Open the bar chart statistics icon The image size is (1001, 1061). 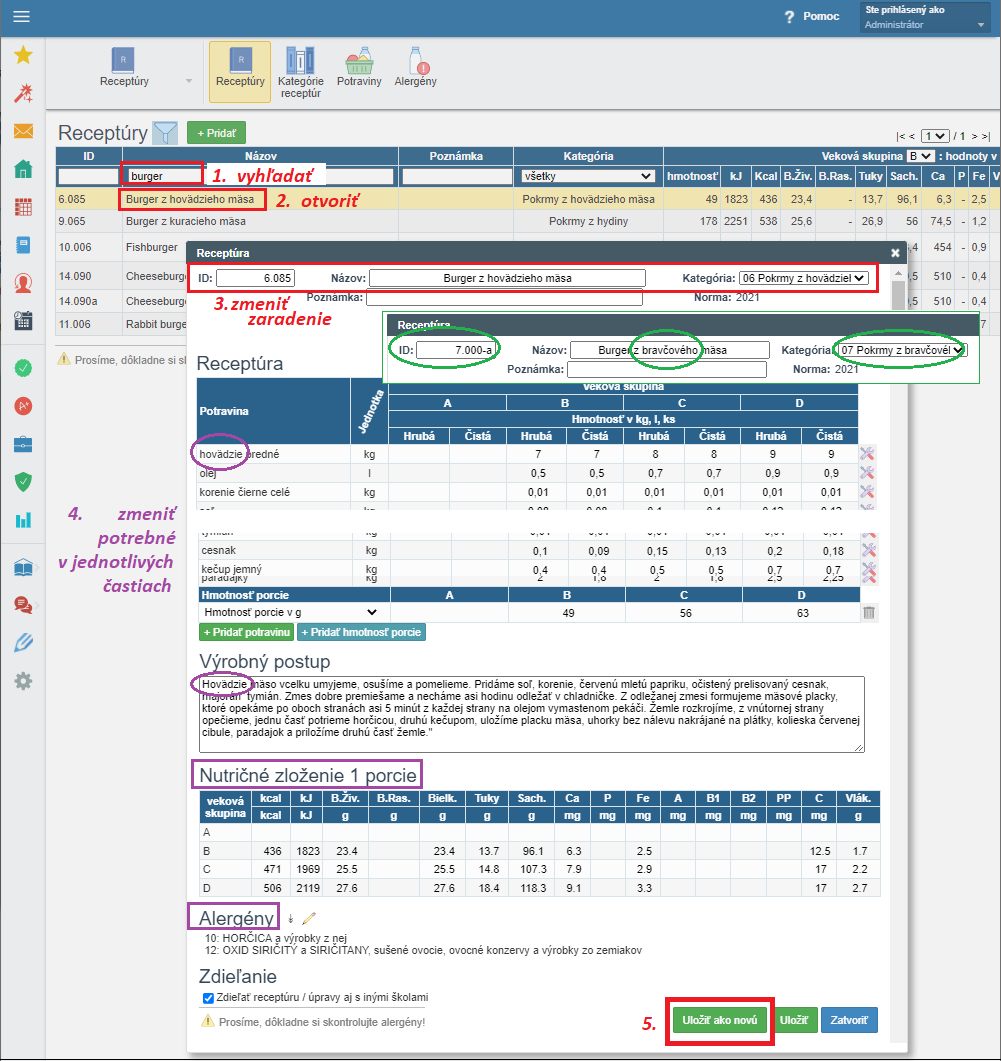[x=23, y=520]
